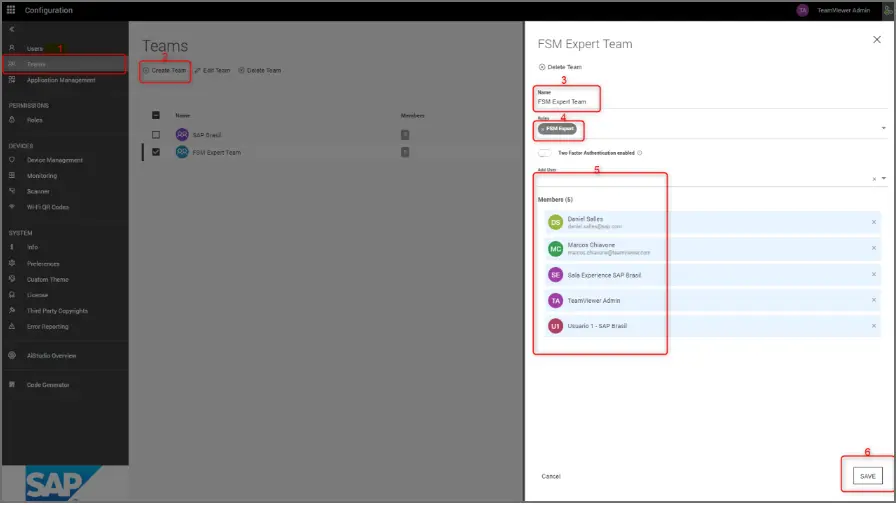Click the Teams sidebar icon
This screenshot has height=505, width=896.
coord(11,64)
